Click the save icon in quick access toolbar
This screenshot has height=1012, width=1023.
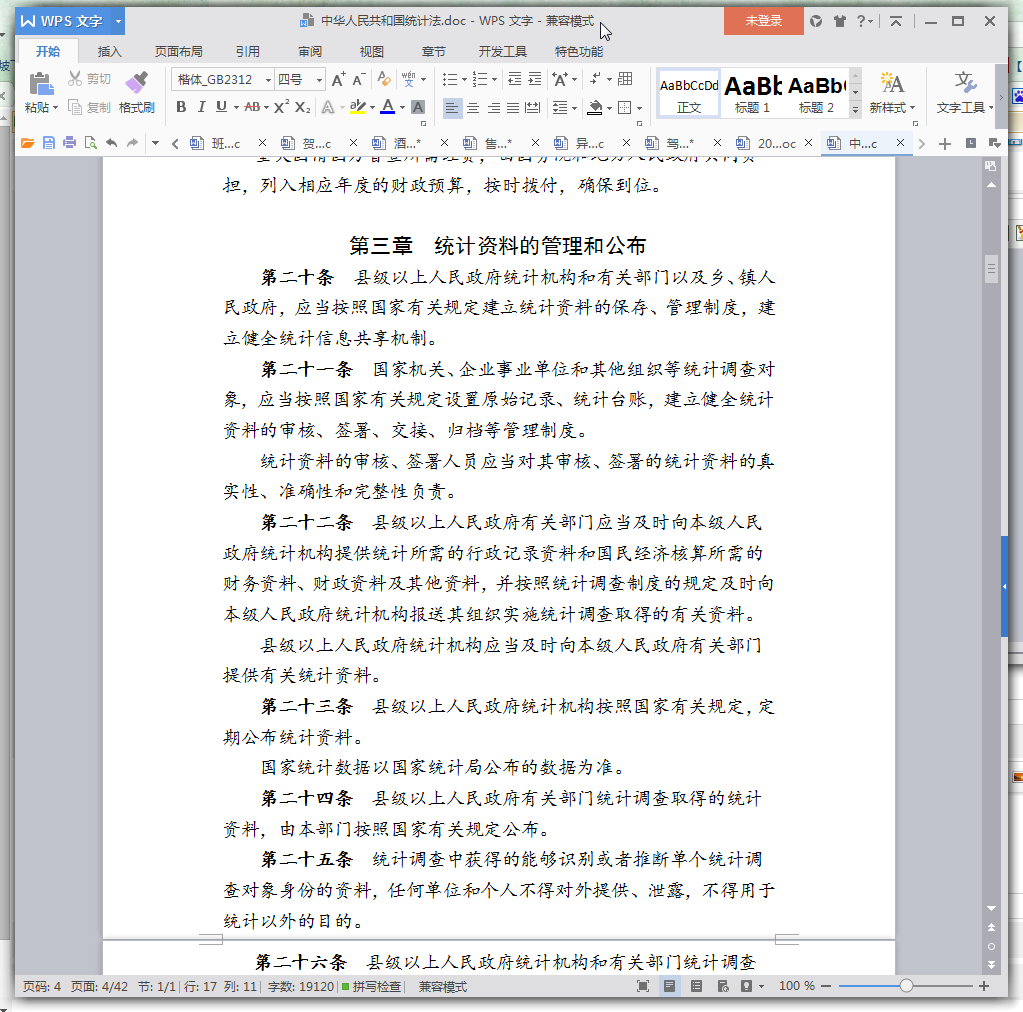(x=48, y=143)
